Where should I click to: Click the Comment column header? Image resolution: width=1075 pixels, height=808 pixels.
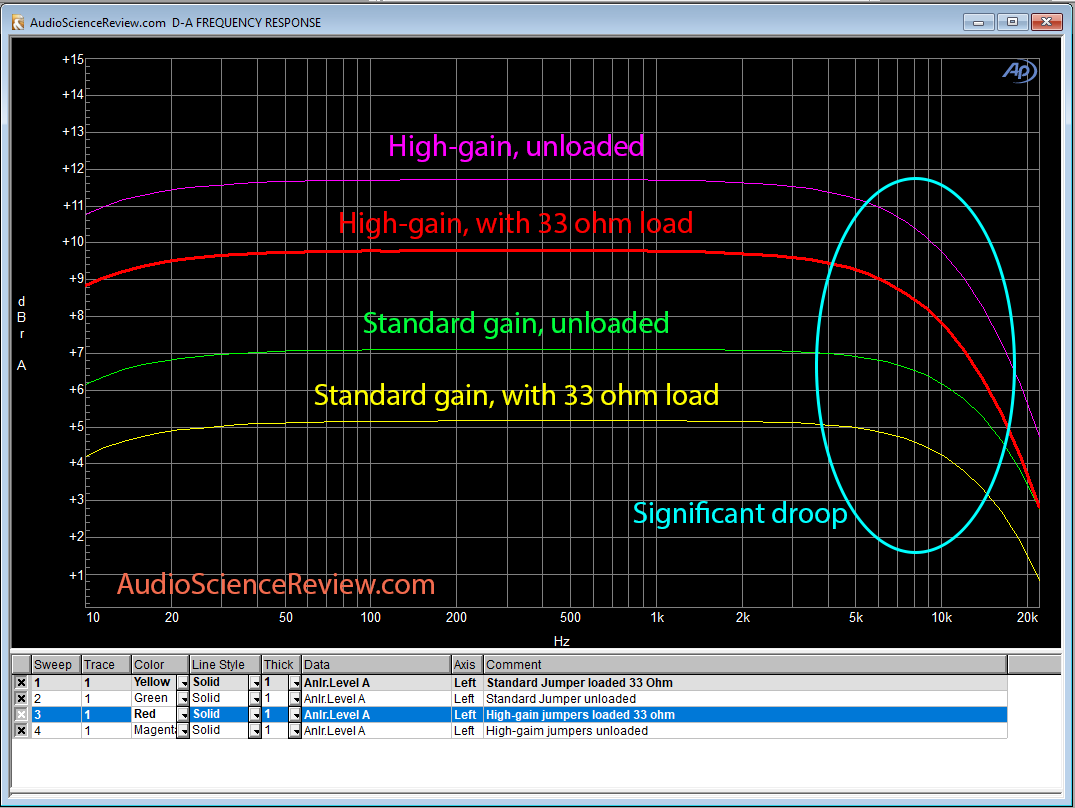510,664
